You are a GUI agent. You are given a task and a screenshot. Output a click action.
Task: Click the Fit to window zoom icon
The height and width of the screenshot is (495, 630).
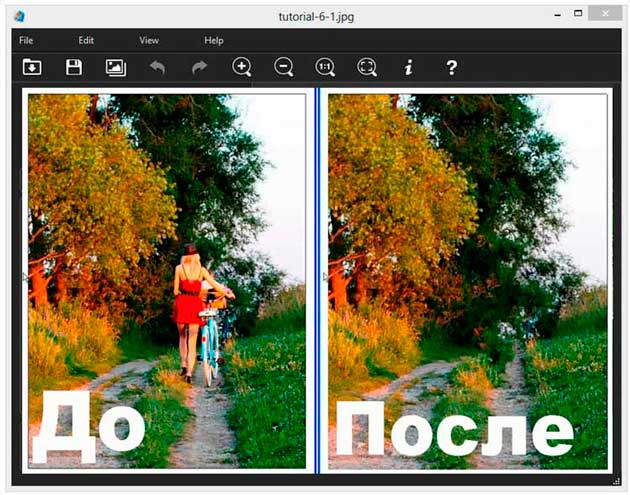coord(367,67)
